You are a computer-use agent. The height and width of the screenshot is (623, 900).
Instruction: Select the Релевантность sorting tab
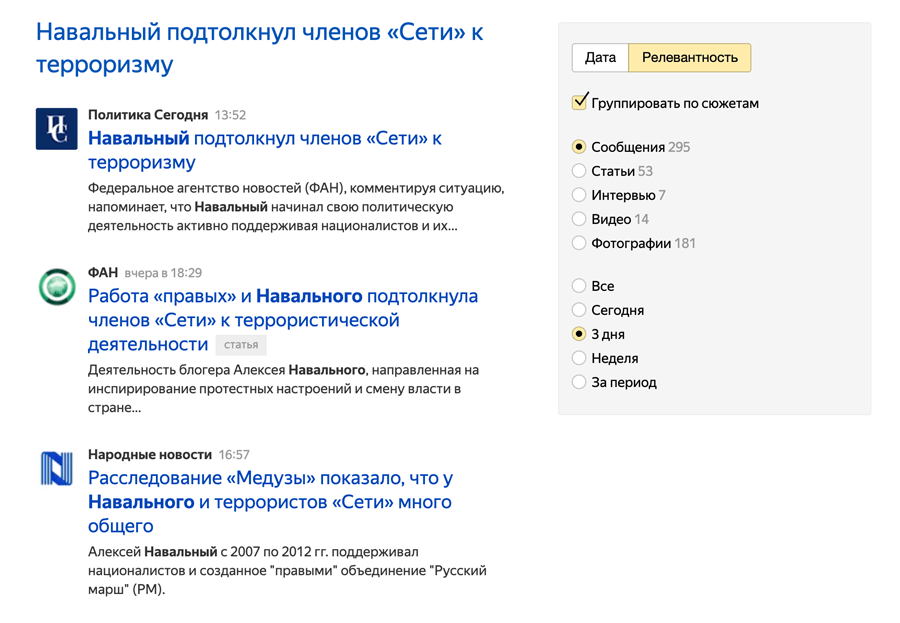tap(689, 58)
